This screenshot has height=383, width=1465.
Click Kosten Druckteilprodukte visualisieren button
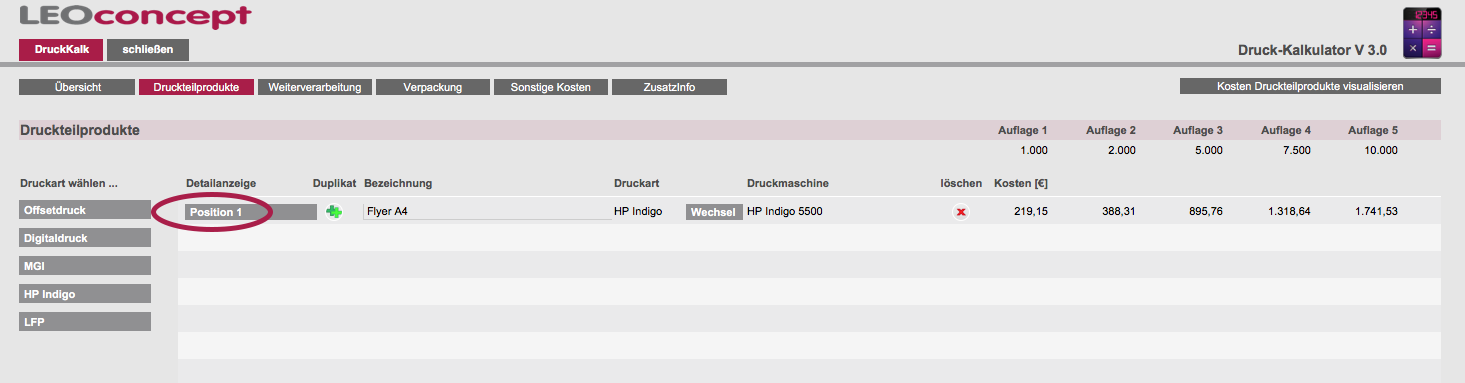point(1310,86)
